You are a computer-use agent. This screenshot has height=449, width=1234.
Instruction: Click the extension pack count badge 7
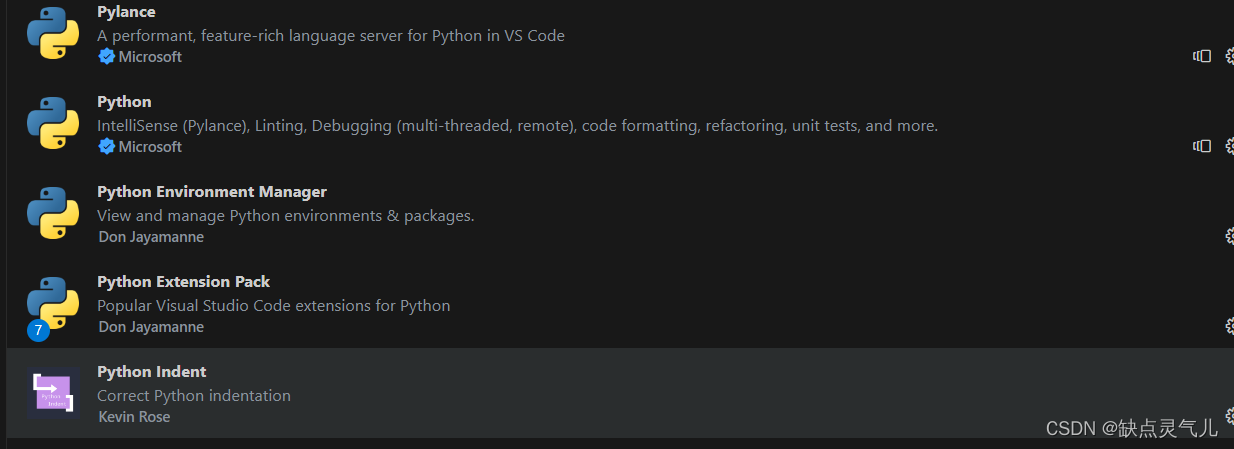pos(38,330)
